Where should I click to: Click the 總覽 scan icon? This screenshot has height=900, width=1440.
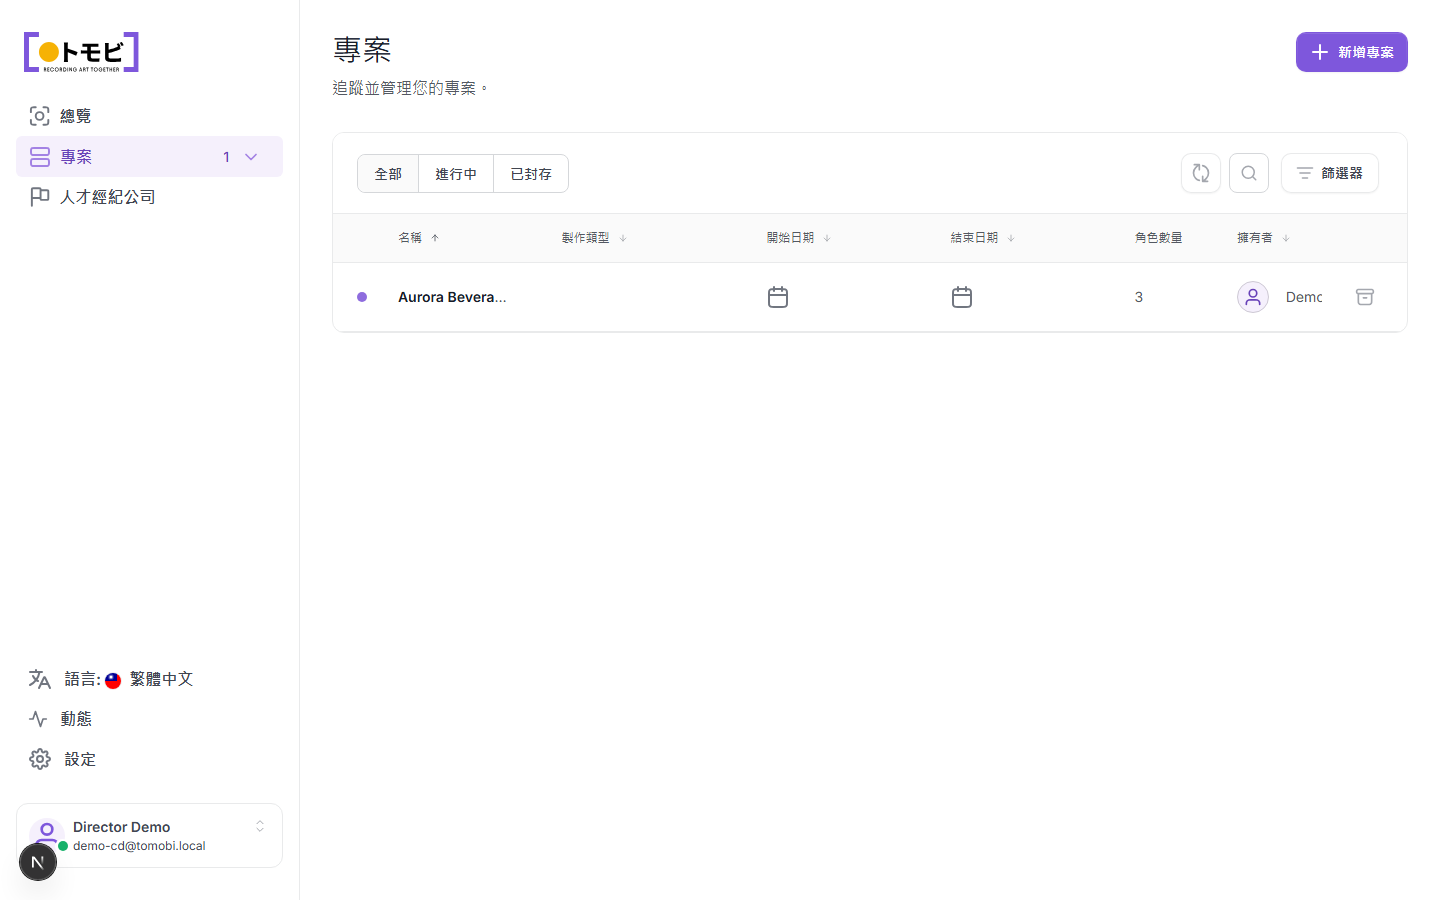coord(39,116)
